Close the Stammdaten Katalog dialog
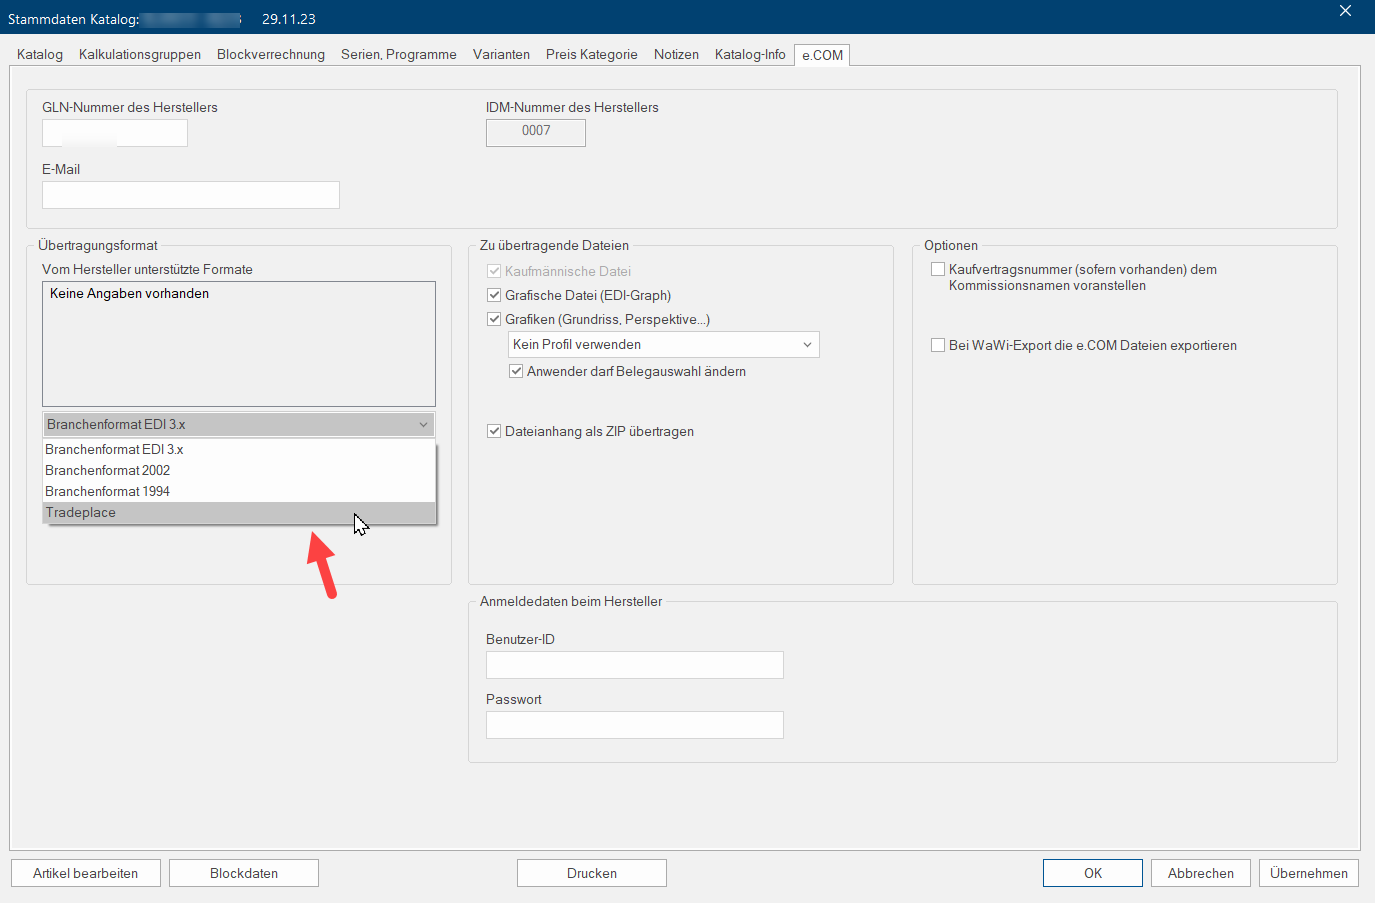Screen dimensions: 1375x903 pyautogui.click(x=1345, y=11)
